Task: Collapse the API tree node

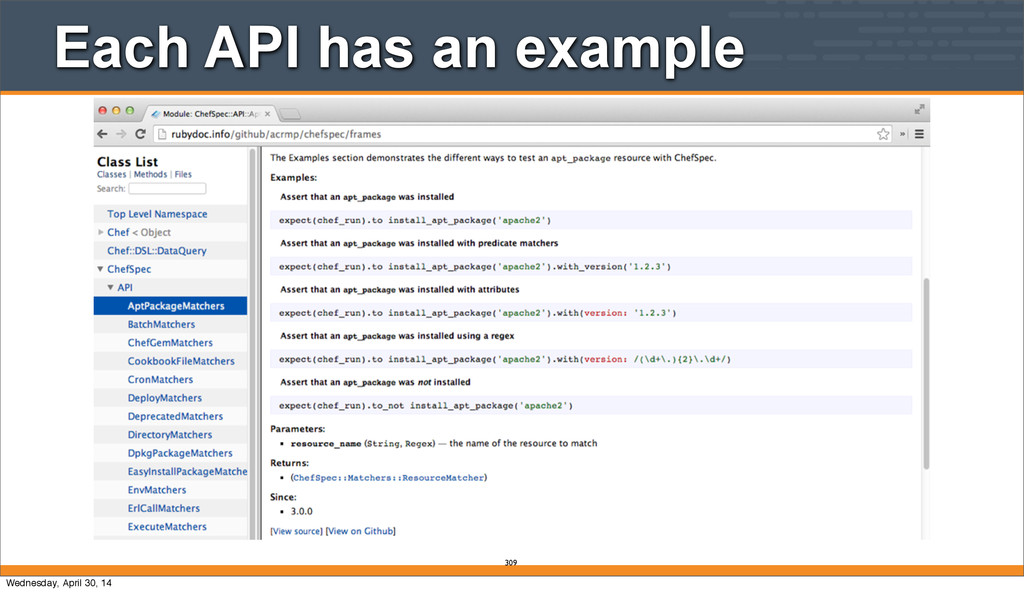Action: coord(110,287)
